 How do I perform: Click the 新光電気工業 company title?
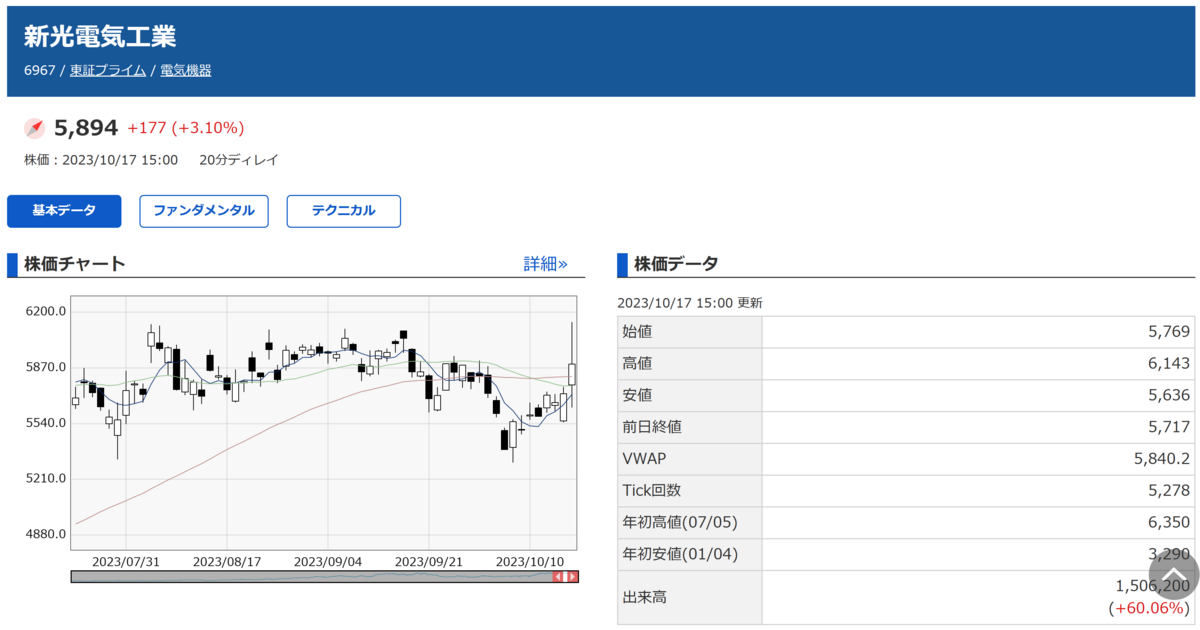point(100,37)
